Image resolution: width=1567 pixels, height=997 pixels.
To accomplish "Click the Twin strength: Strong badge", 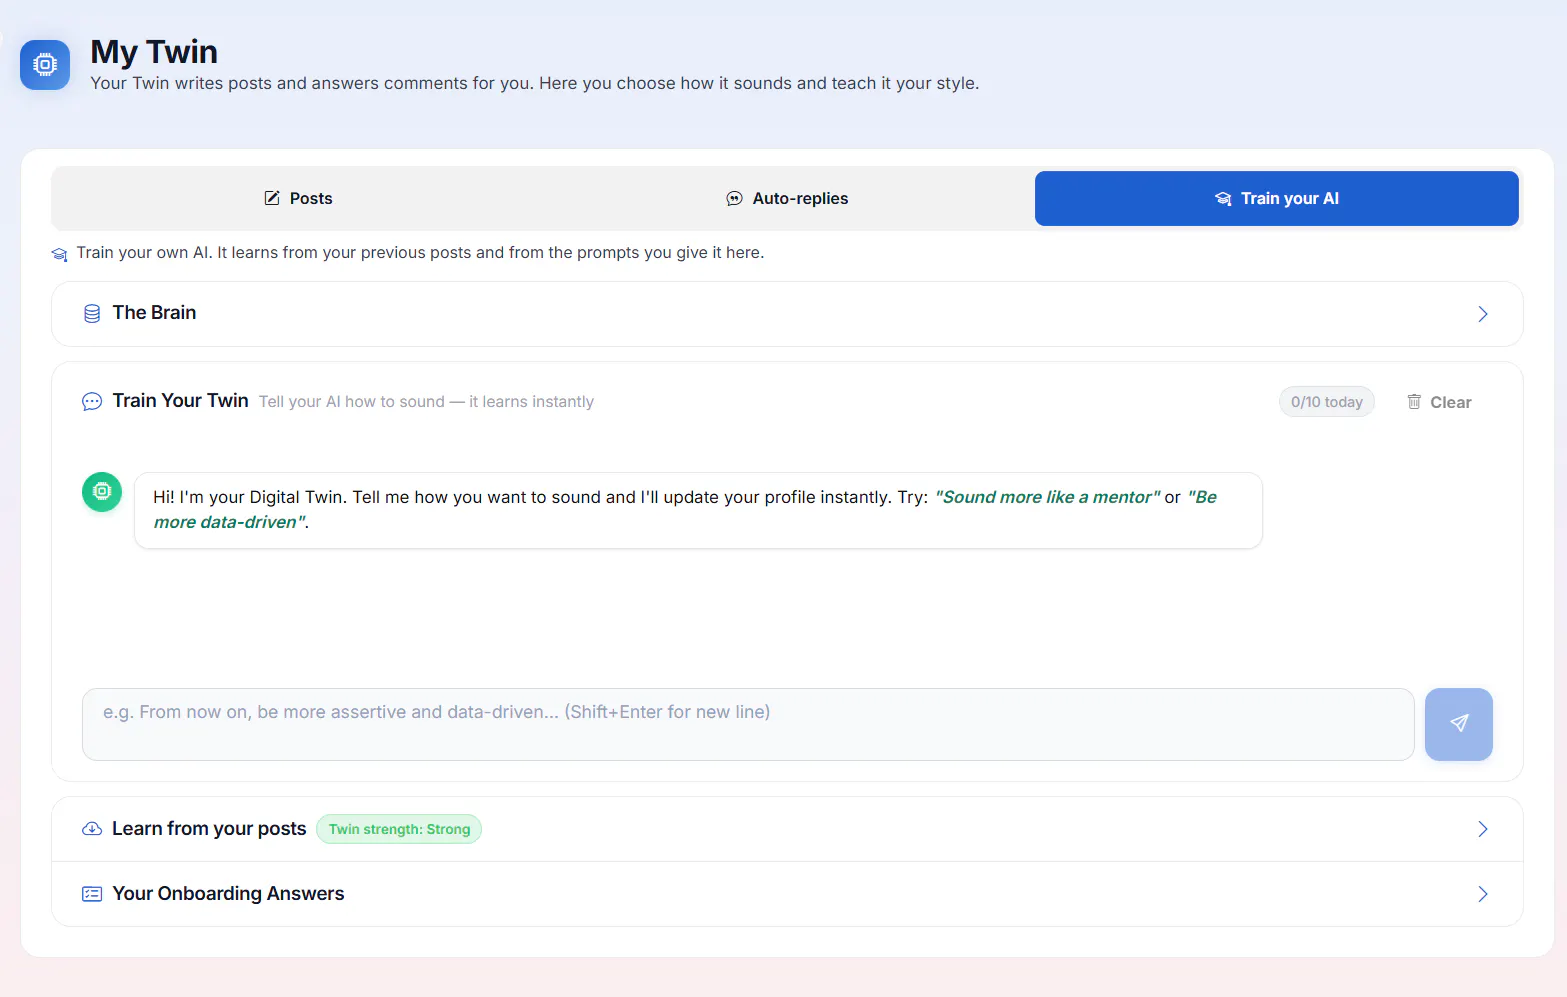I will pyautogui.click(x=399, y=829).
